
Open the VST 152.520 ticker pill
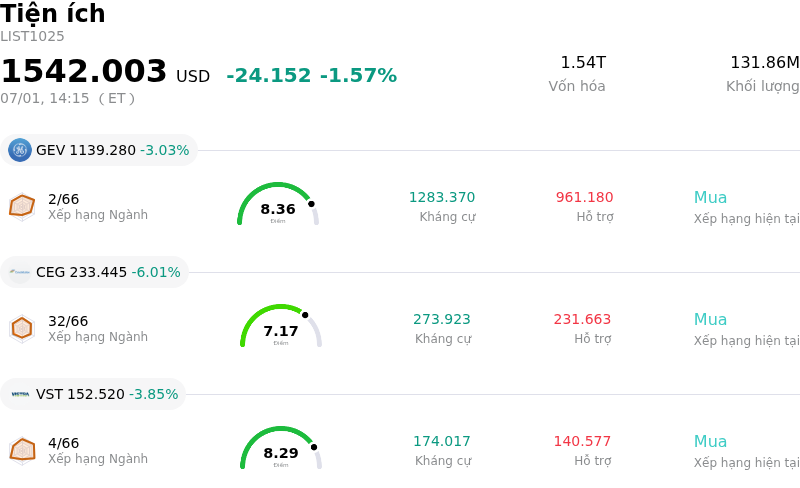click(93, 394)
